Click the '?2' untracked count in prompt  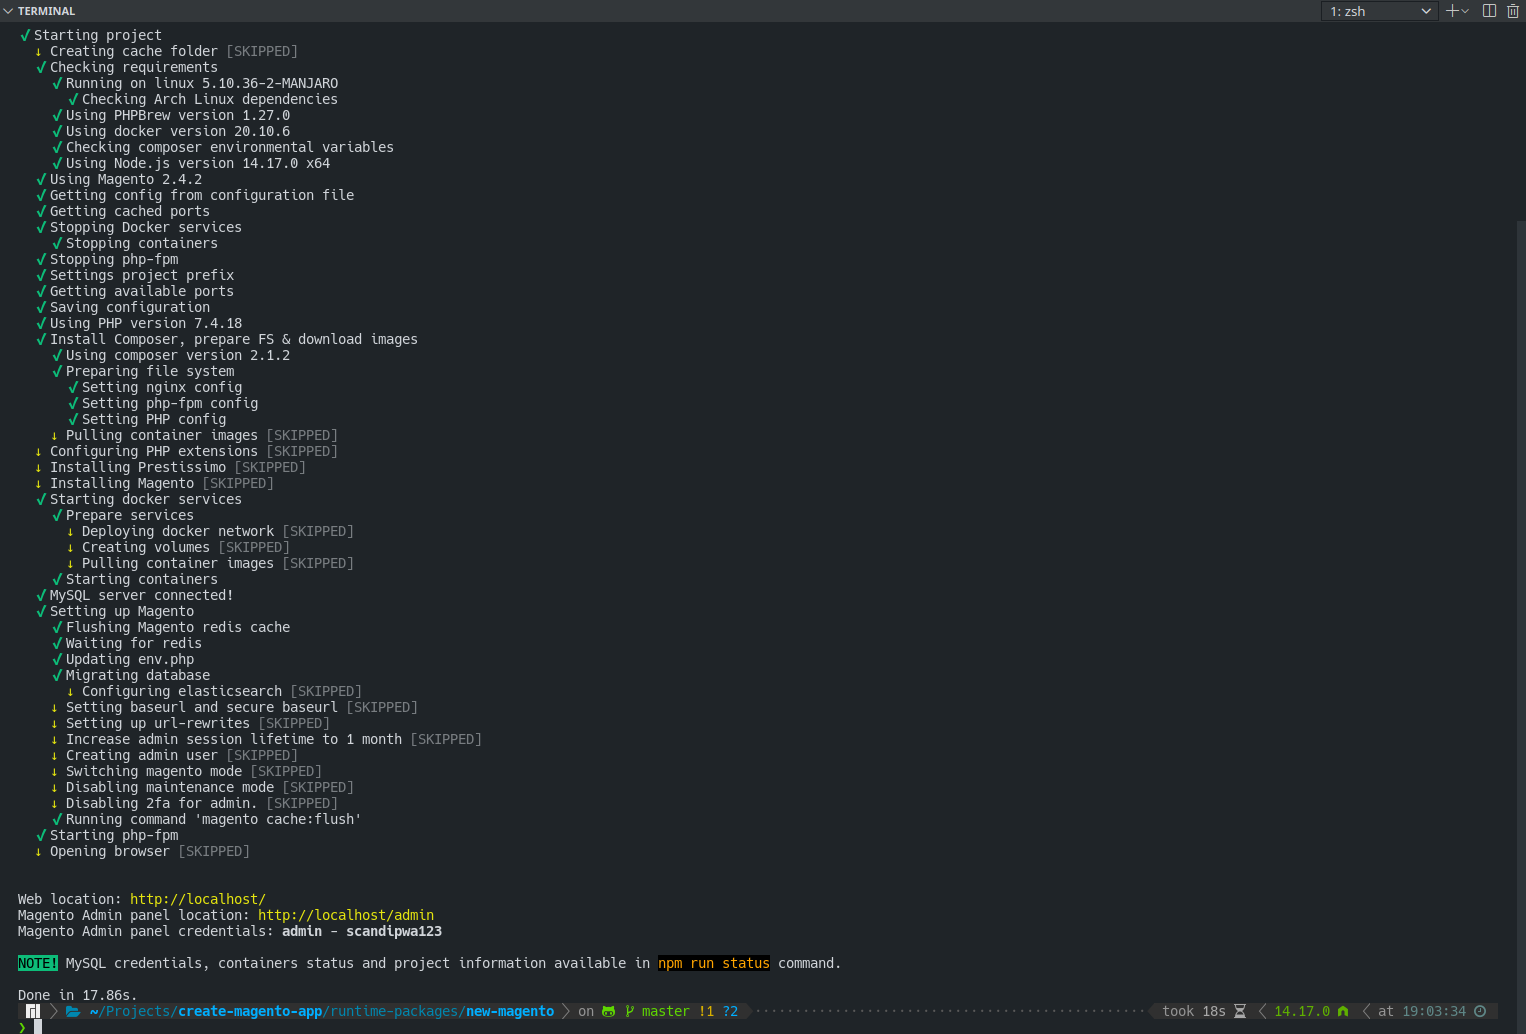730,1011
